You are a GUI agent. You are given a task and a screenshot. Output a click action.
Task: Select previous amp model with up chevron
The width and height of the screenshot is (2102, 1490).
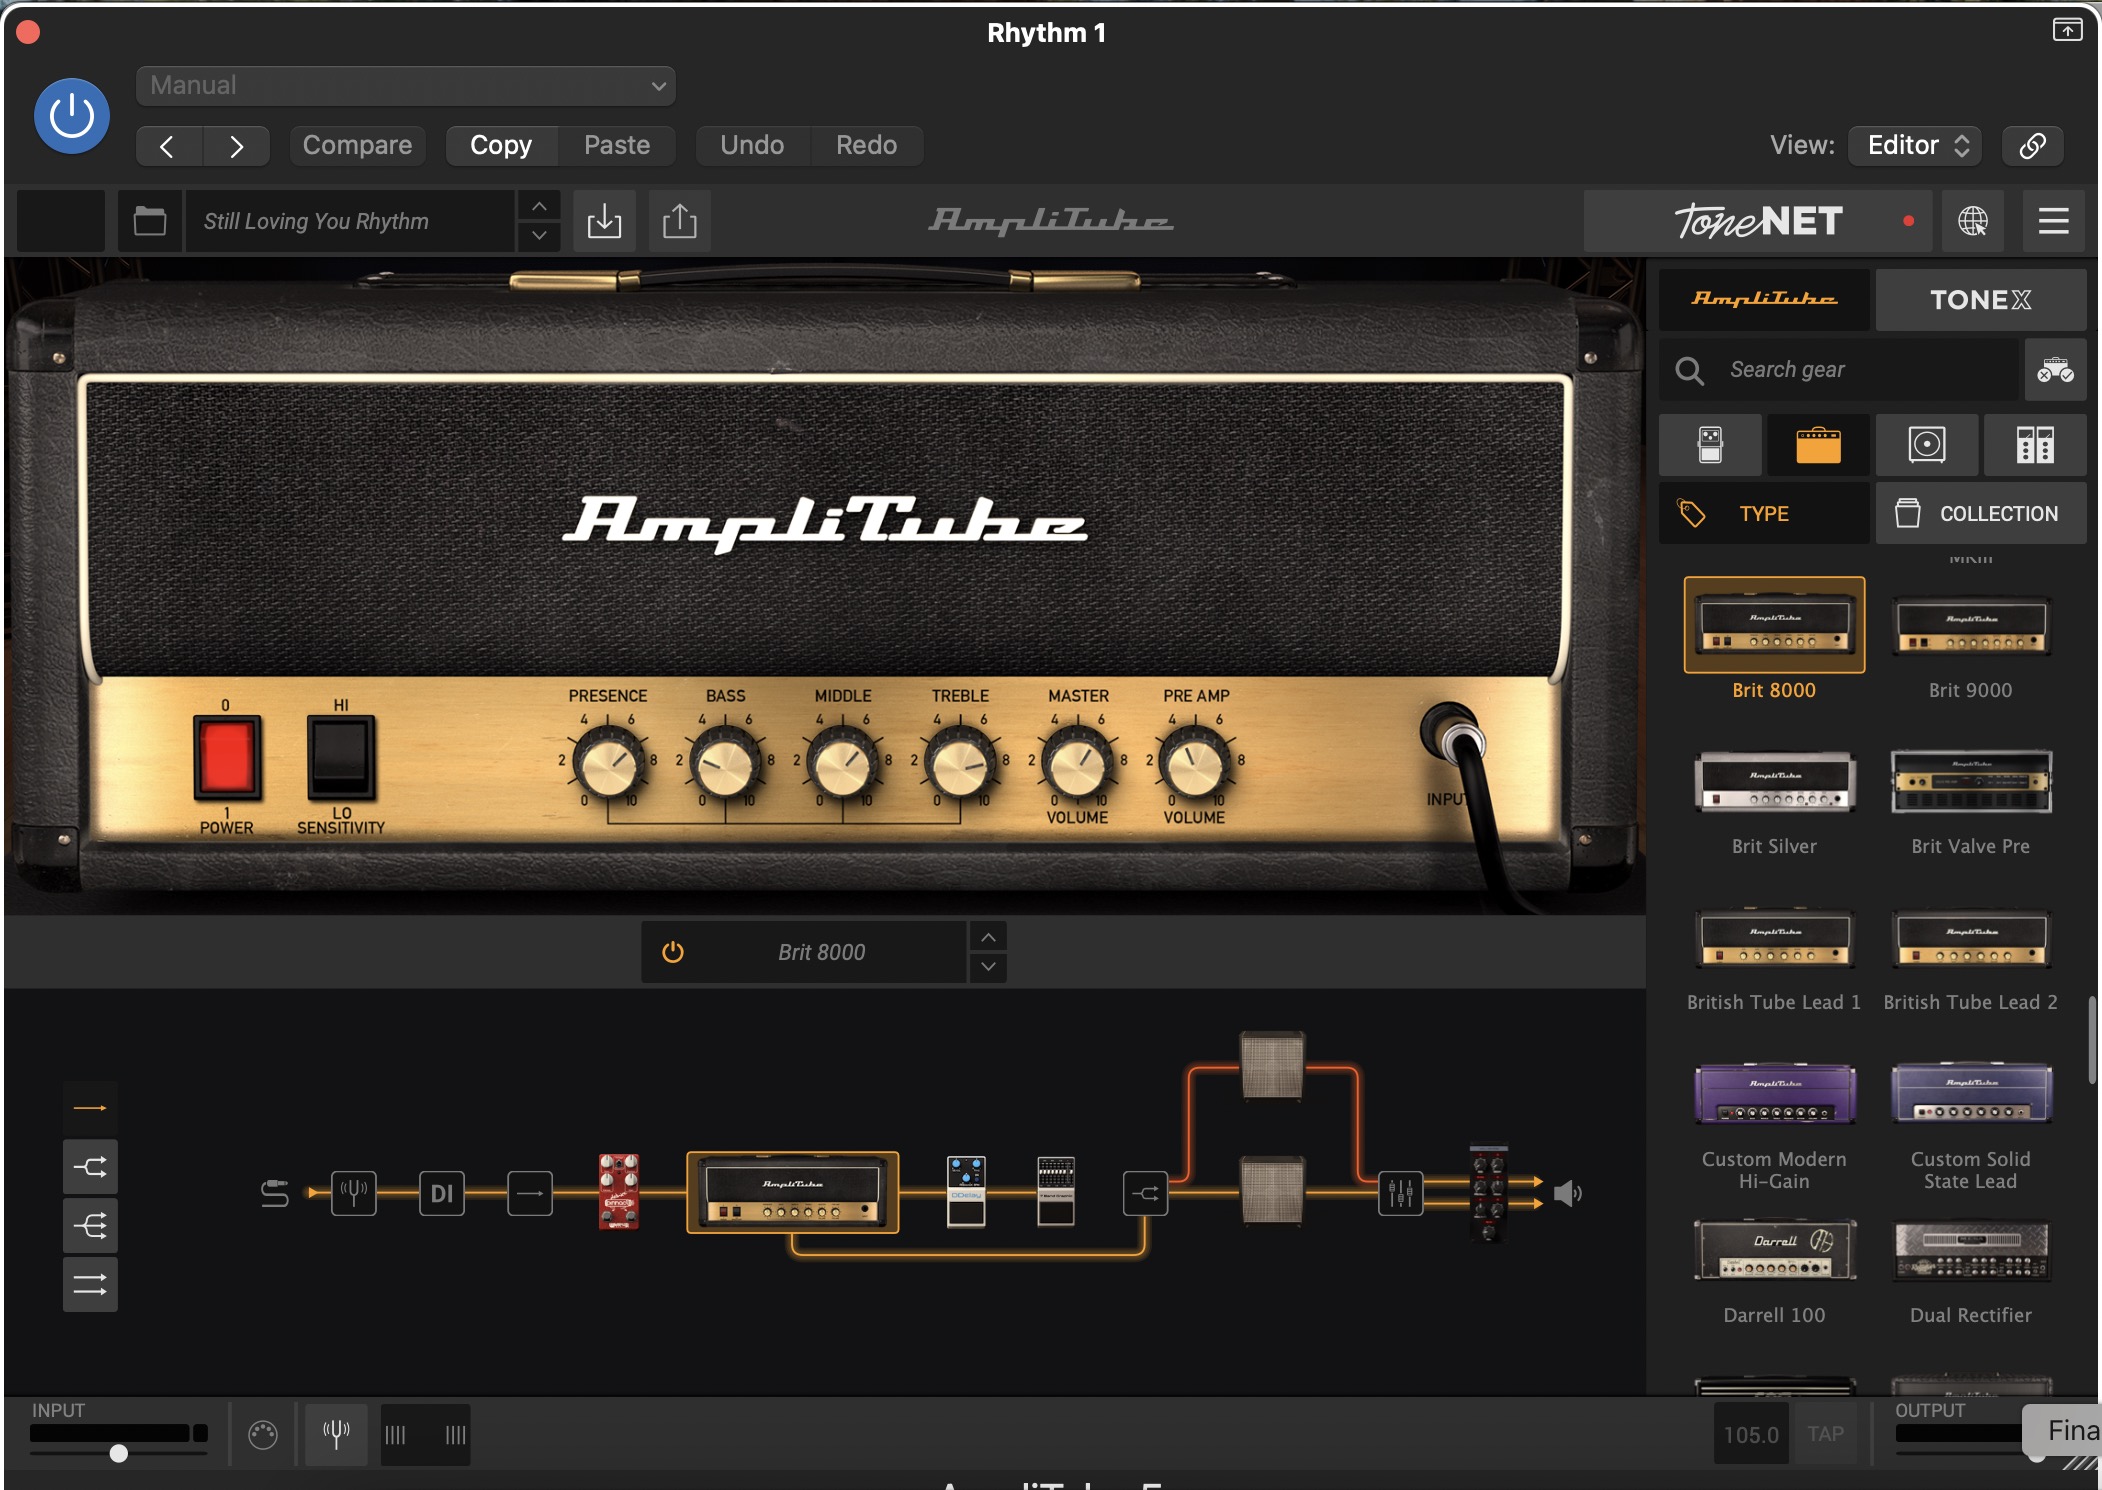[x=988, y=937]
